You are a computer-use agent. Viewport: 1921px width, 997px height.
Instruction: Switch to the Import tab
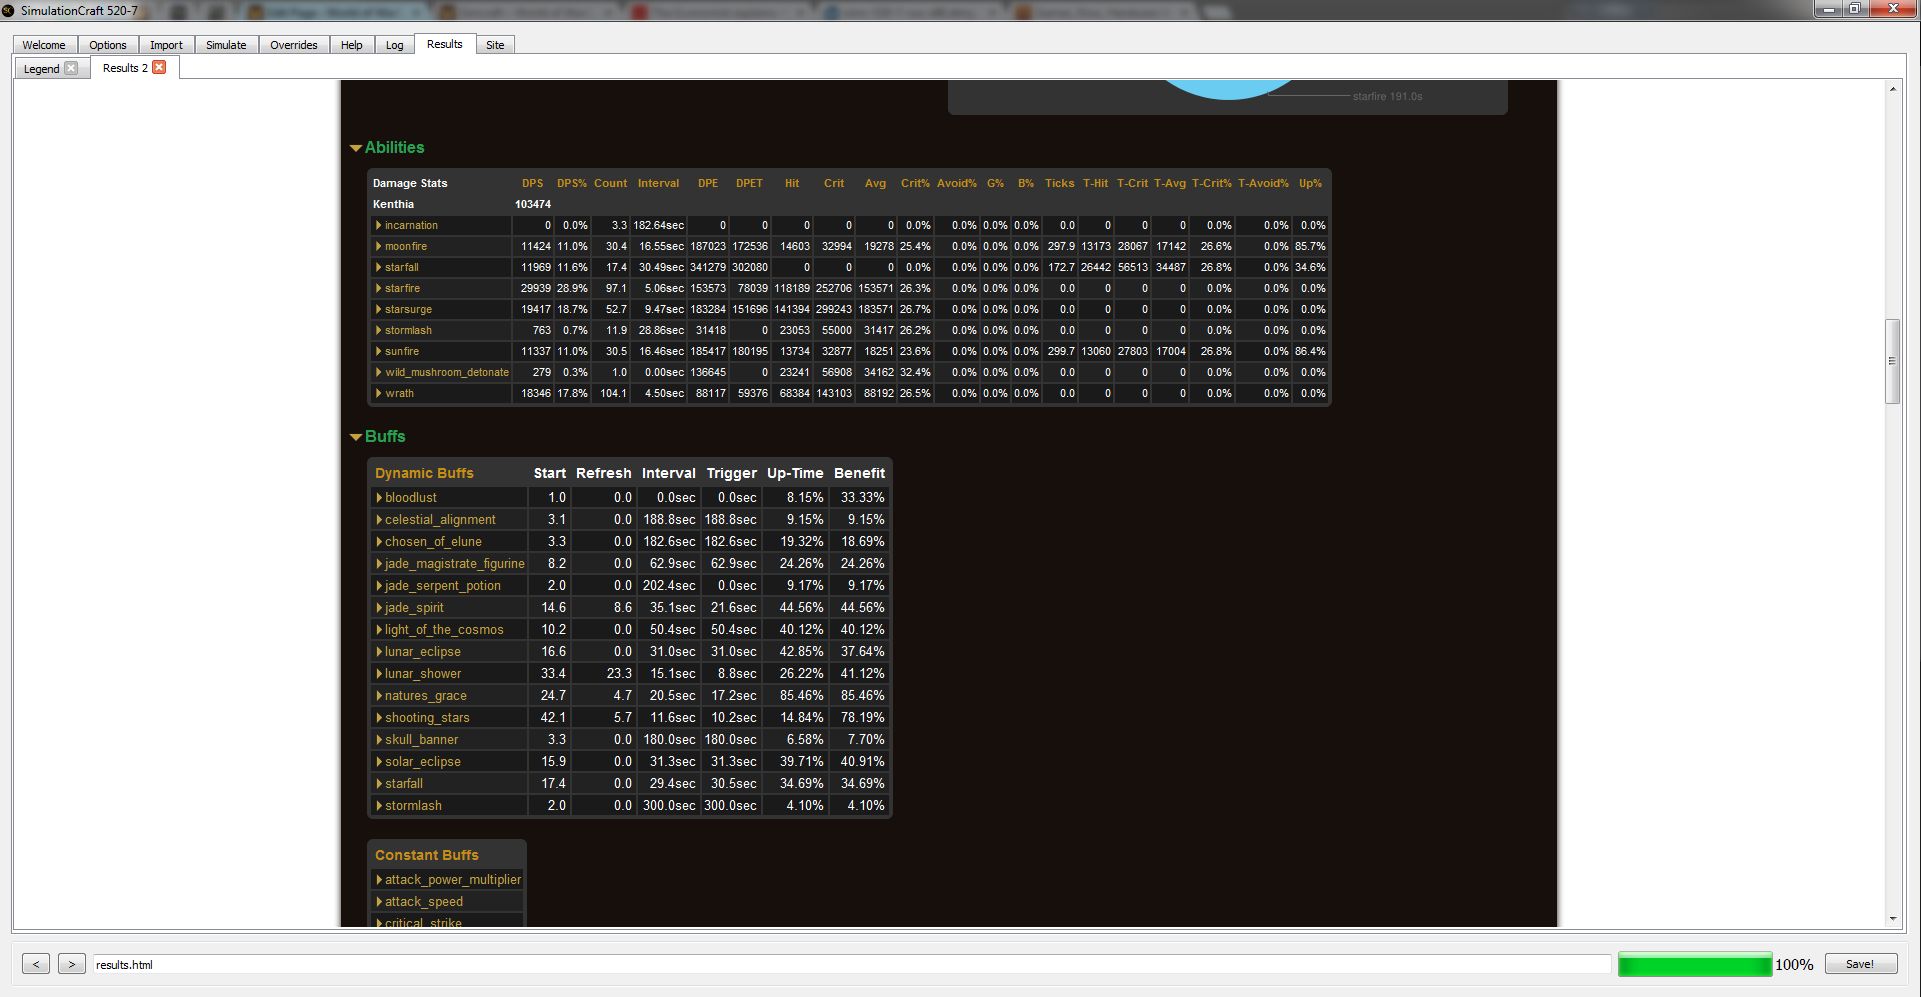[x=166, y=45]
